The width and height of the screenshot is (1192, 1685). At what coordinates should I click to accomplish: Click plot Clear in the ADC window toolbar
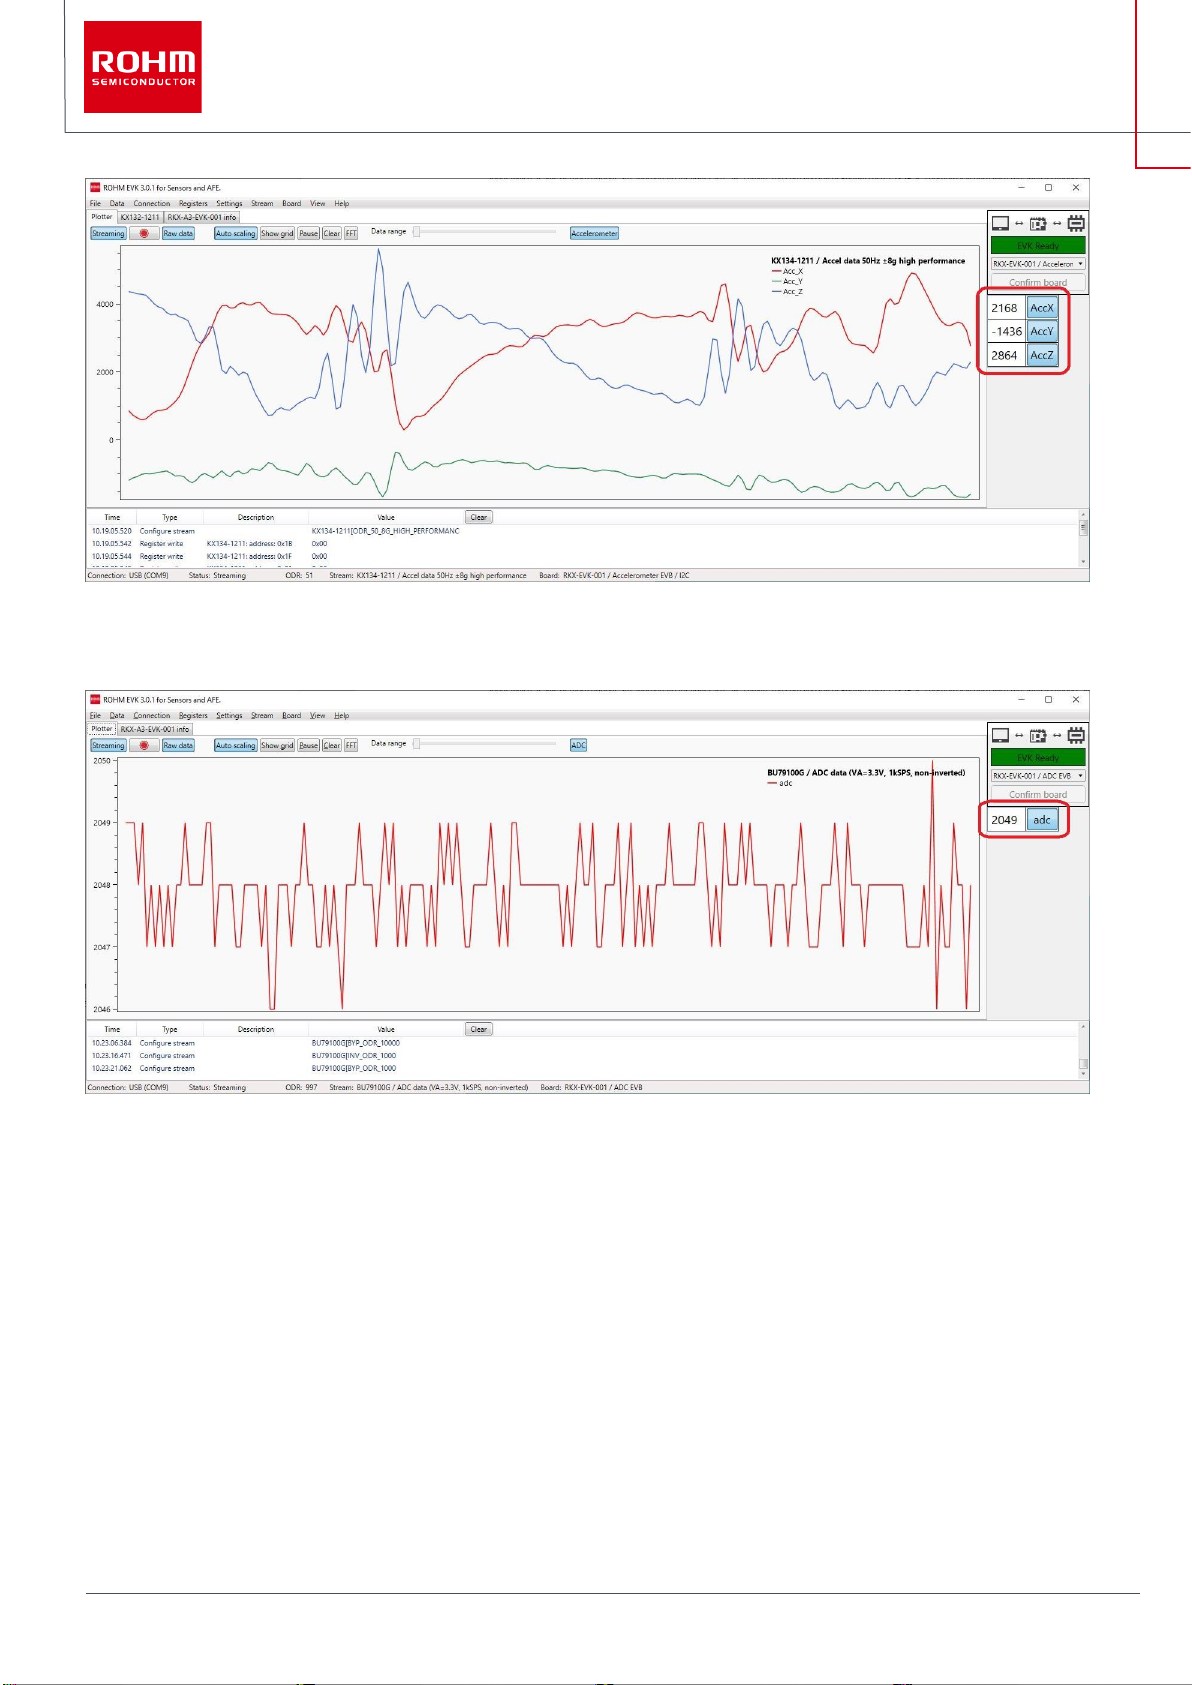click(x=332, y=746)
